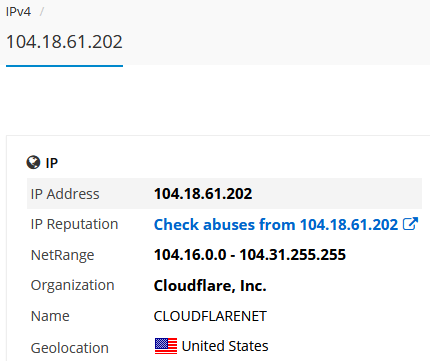Click the United States flag icon
430x361 pixels.
(x=166, y=346)
